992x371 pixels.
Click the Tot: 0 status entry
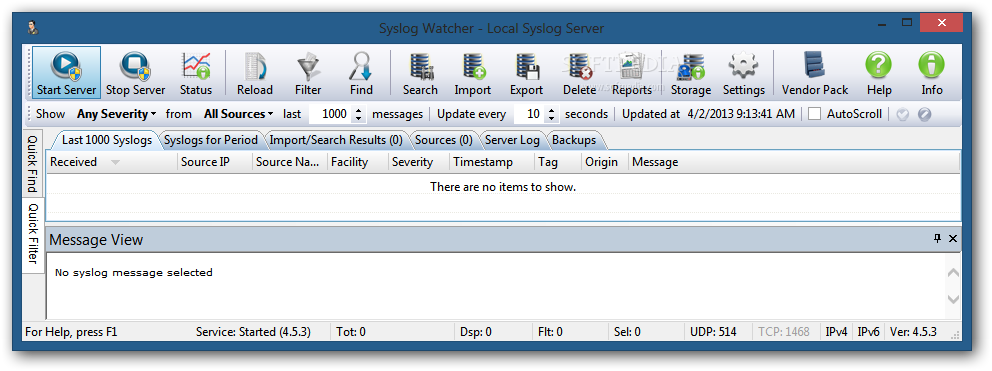coord(350,332)
